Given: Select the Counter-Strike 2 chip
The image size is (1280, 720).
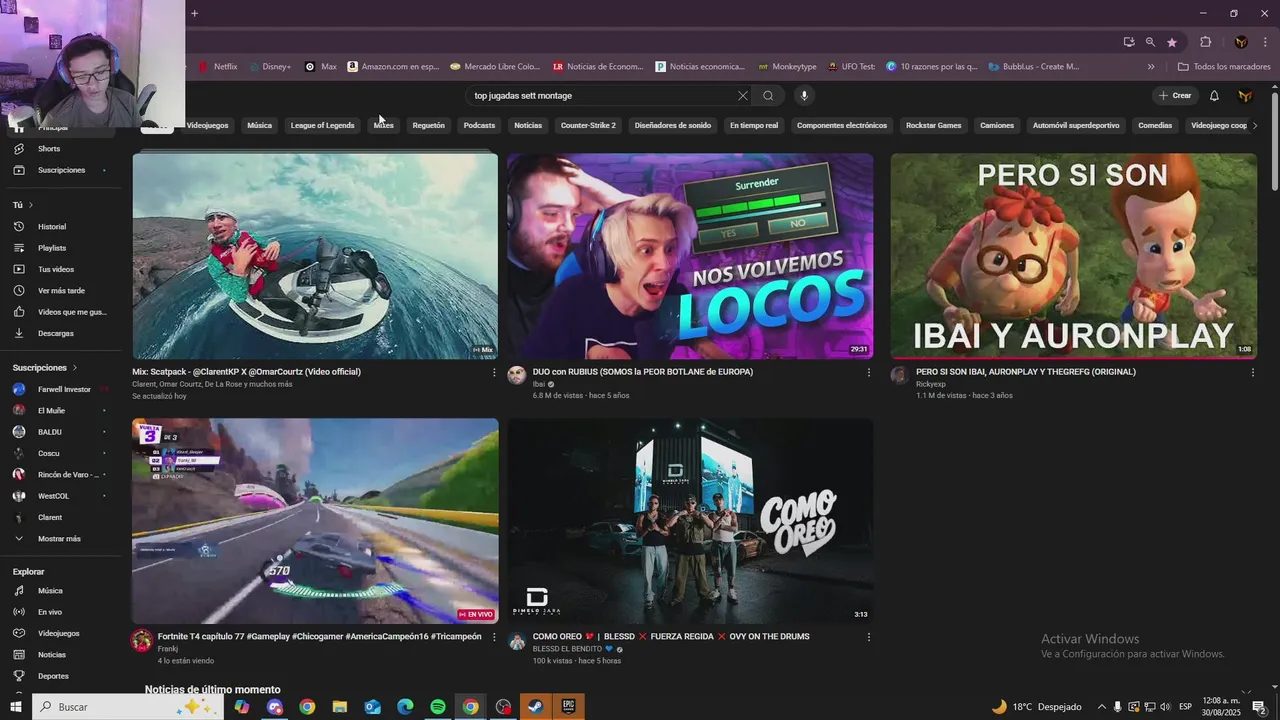Looking at the screenshot, I should click(588, 125).
